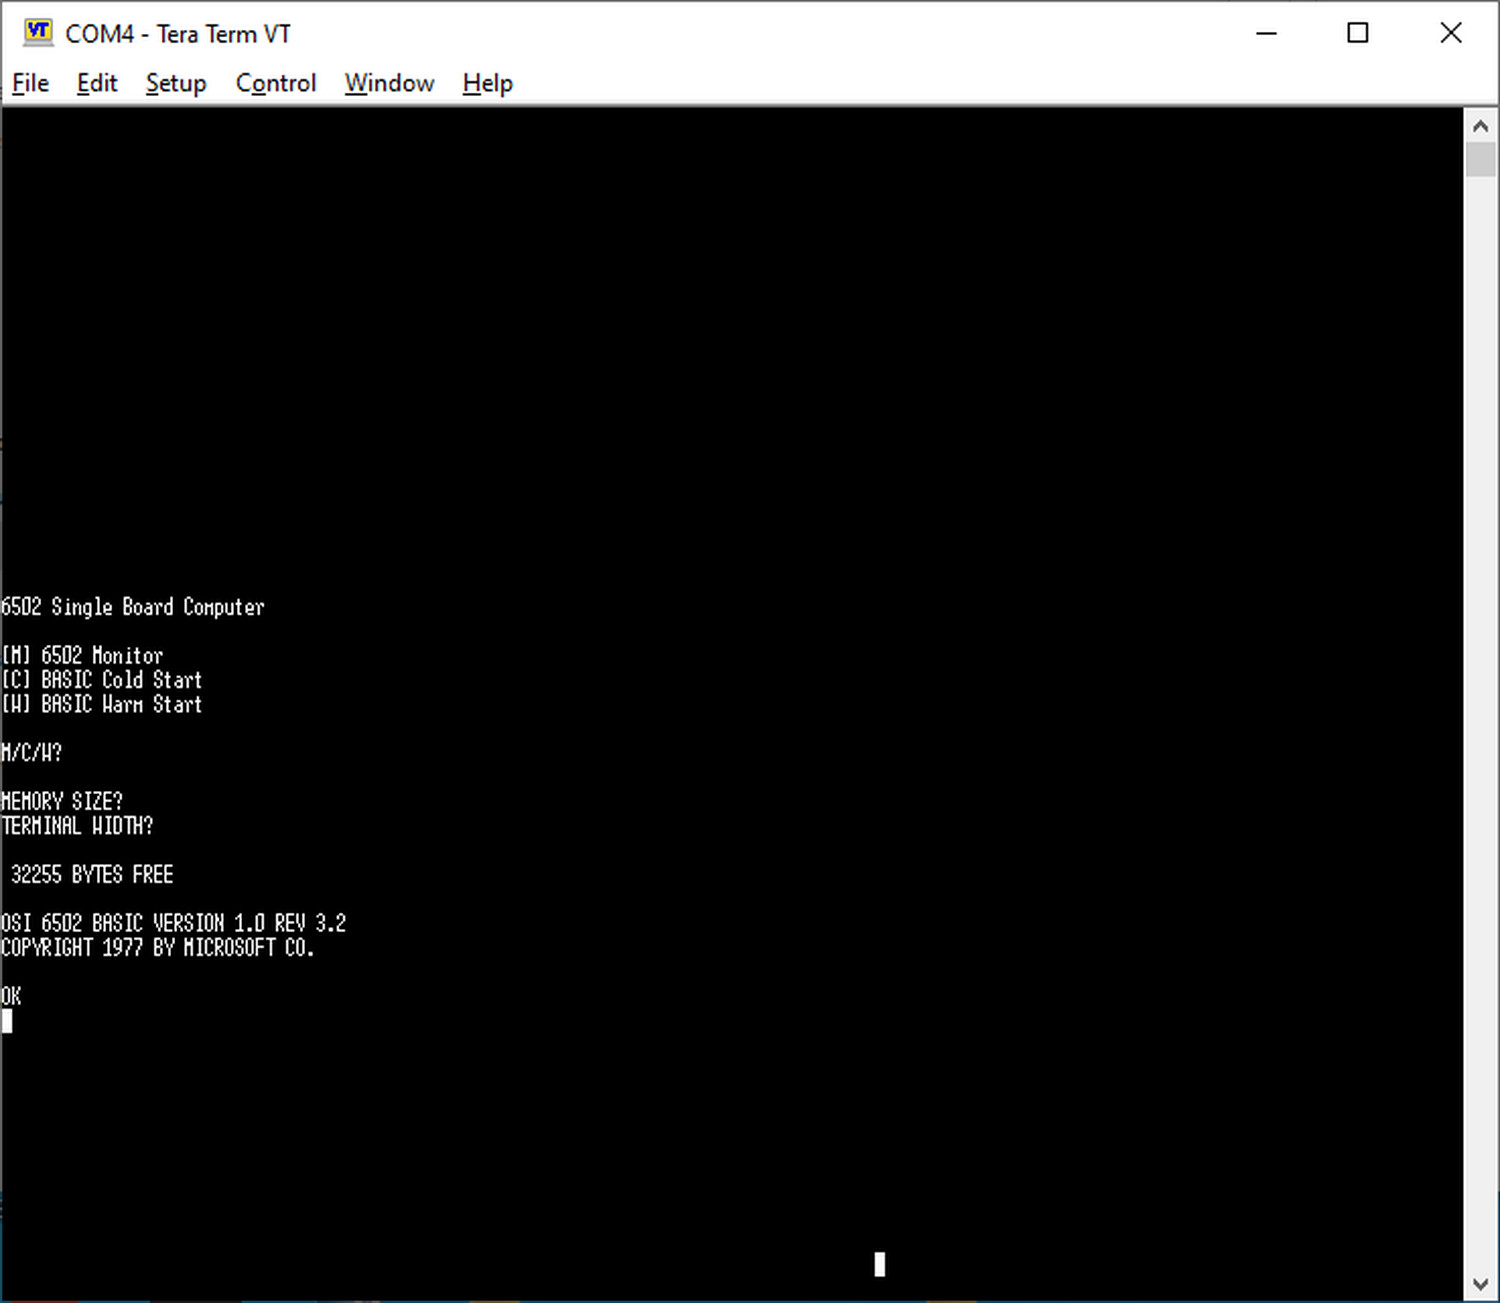Click the "MEMORY SIZE?" prompt line

pos(62,802)
